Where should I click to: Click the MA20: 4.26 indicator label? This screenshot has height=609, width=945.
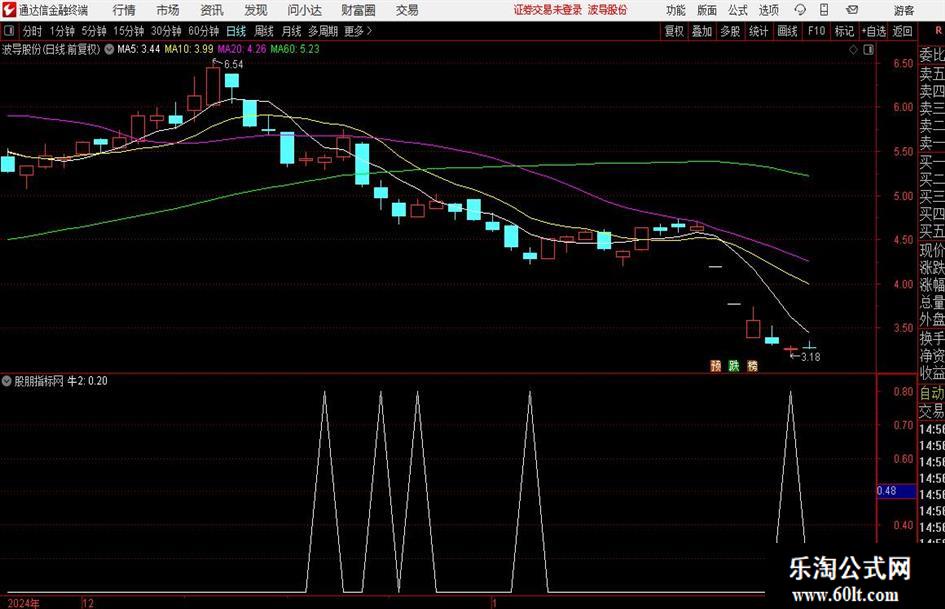242,49
